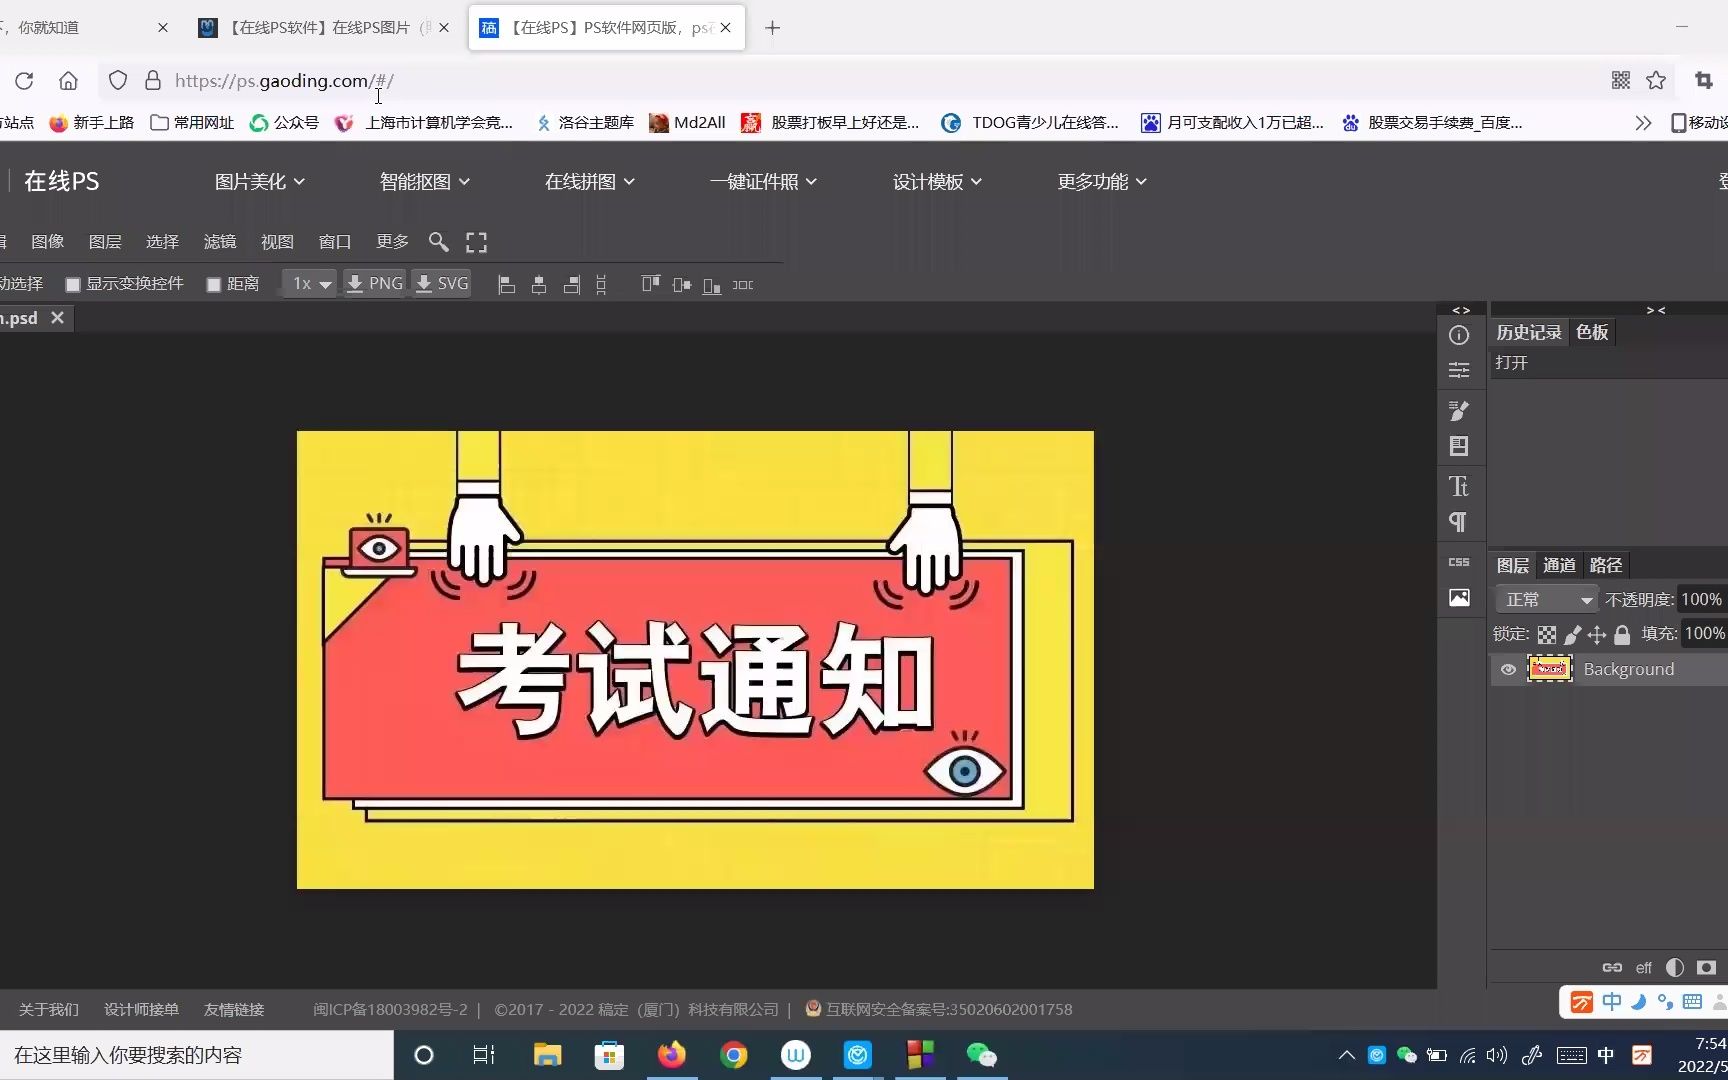Image resolution: width=1728 pixels, height=1080 pixels.
Task: Hide the Background layer
Action: click(x=1509, y=669)
